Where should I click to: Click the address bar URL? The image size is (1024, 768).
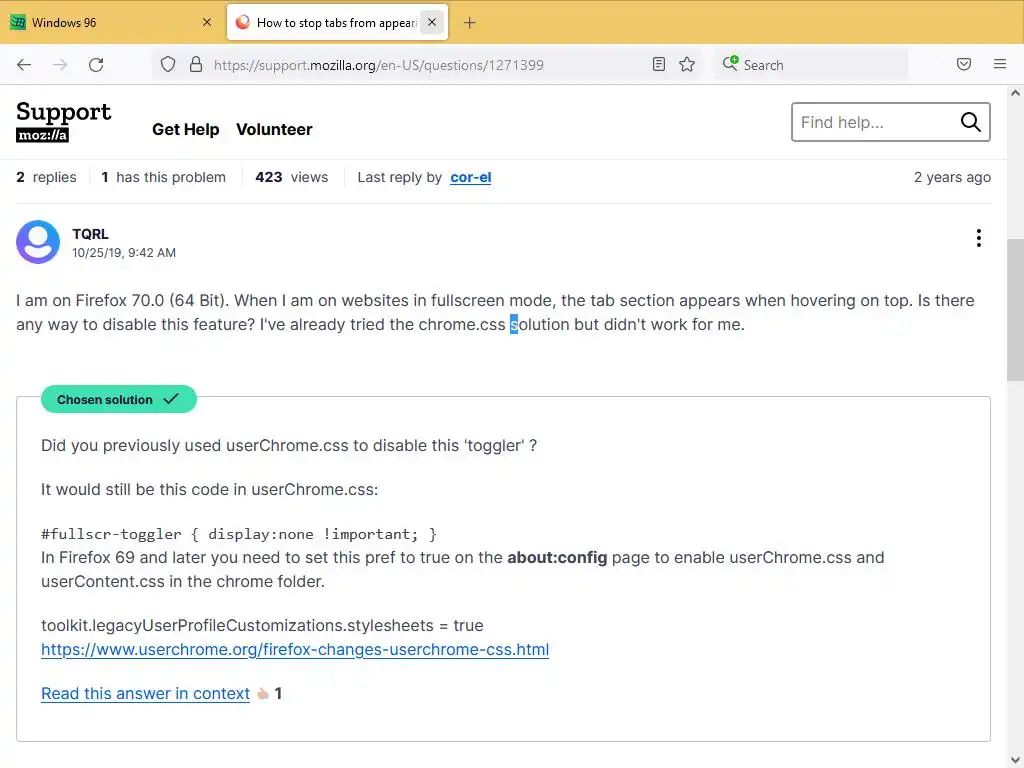[x=379, y=65]
